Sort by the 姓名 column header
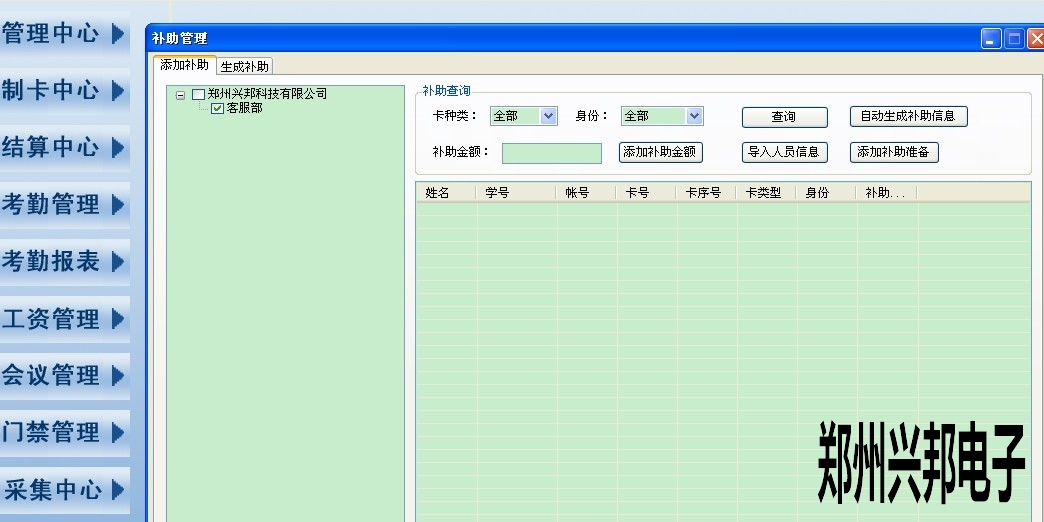1044x522 pixels. pyautogui.click(x=446, y=192)
